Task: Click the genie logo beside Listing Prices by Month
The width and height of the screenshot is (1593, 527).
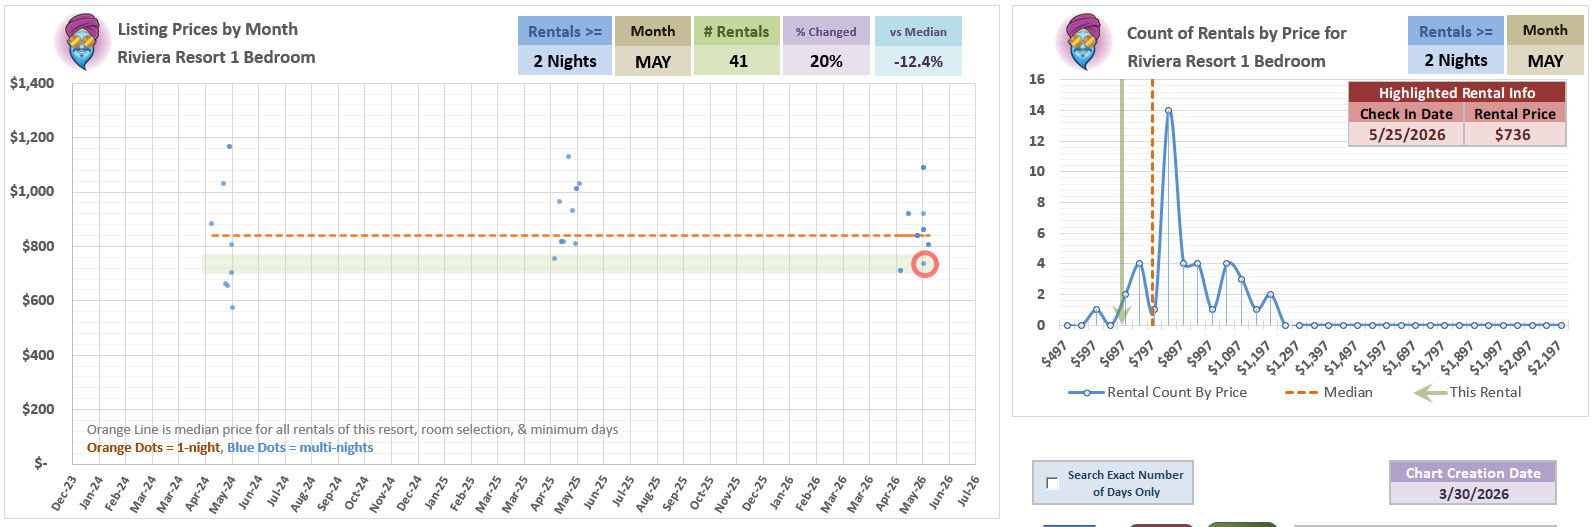Action: [82, 42]
